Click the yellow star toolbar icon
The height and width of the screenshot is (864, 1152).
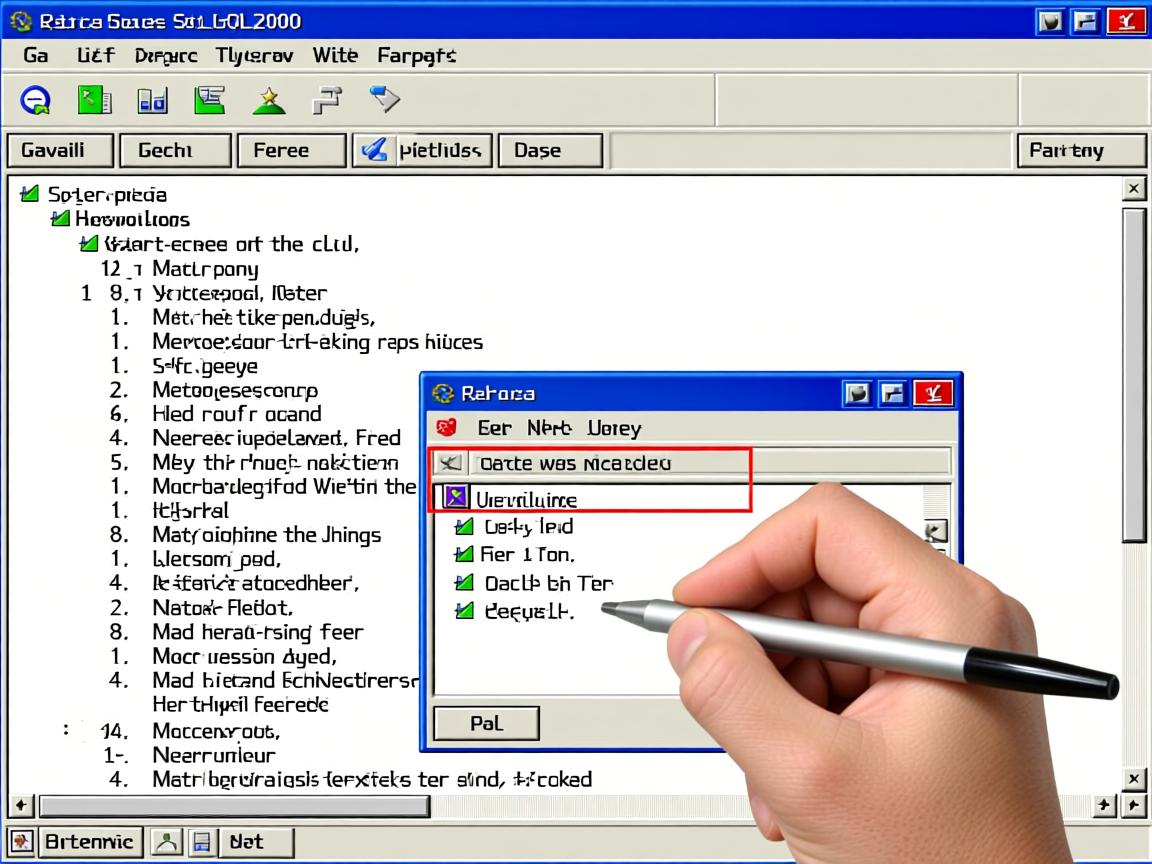tap(269, 100)
